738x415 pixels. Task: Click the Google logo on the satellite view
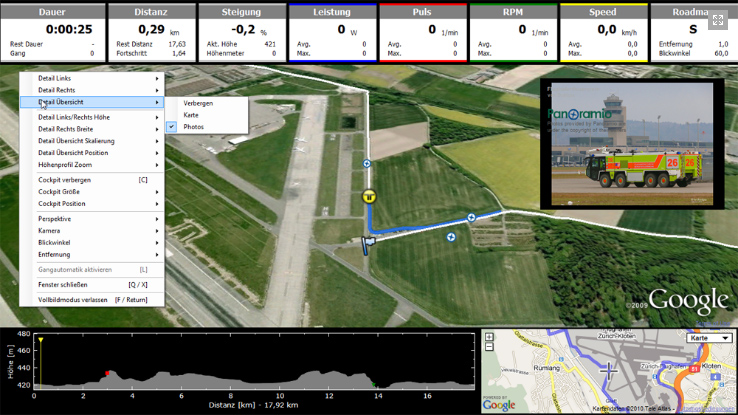pyautogui.click(x=691, y=299)
